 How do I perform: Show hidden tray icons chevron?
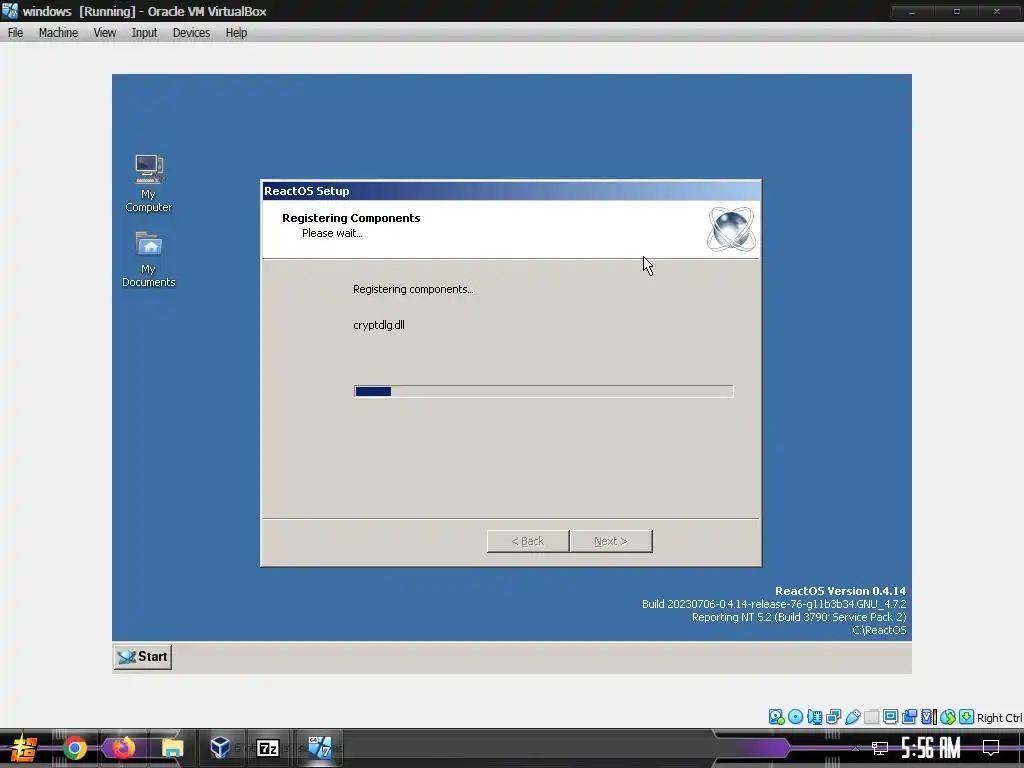point(855,748)
